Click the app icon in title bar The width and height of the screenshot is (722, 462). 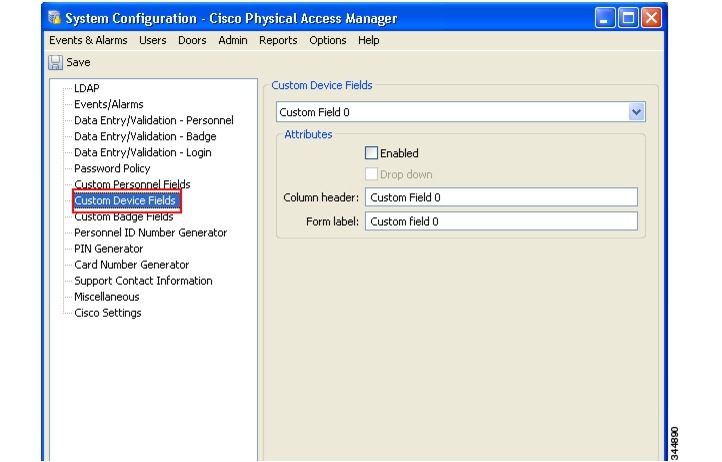[54, 18]
